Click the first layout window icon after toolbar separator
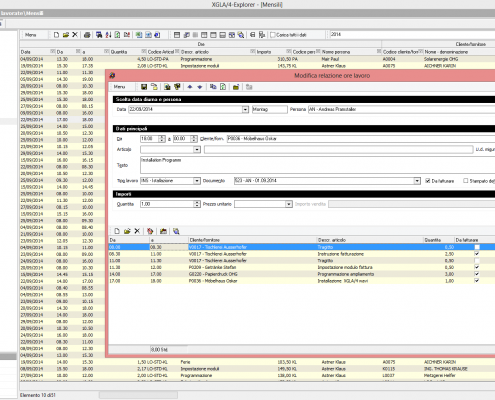 click(177, 35)
